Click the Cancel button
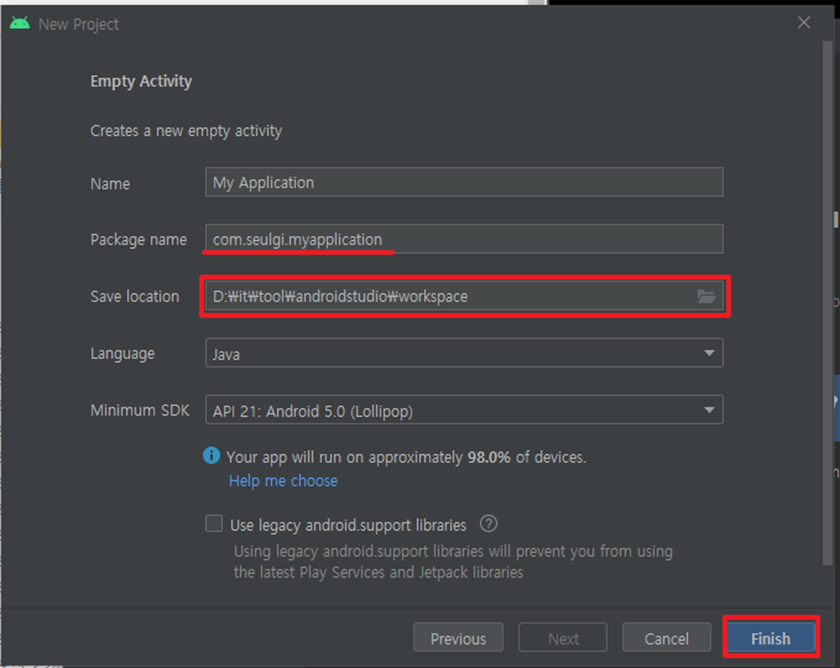Viewport: 840px width, 668px height. click(666, 637)
